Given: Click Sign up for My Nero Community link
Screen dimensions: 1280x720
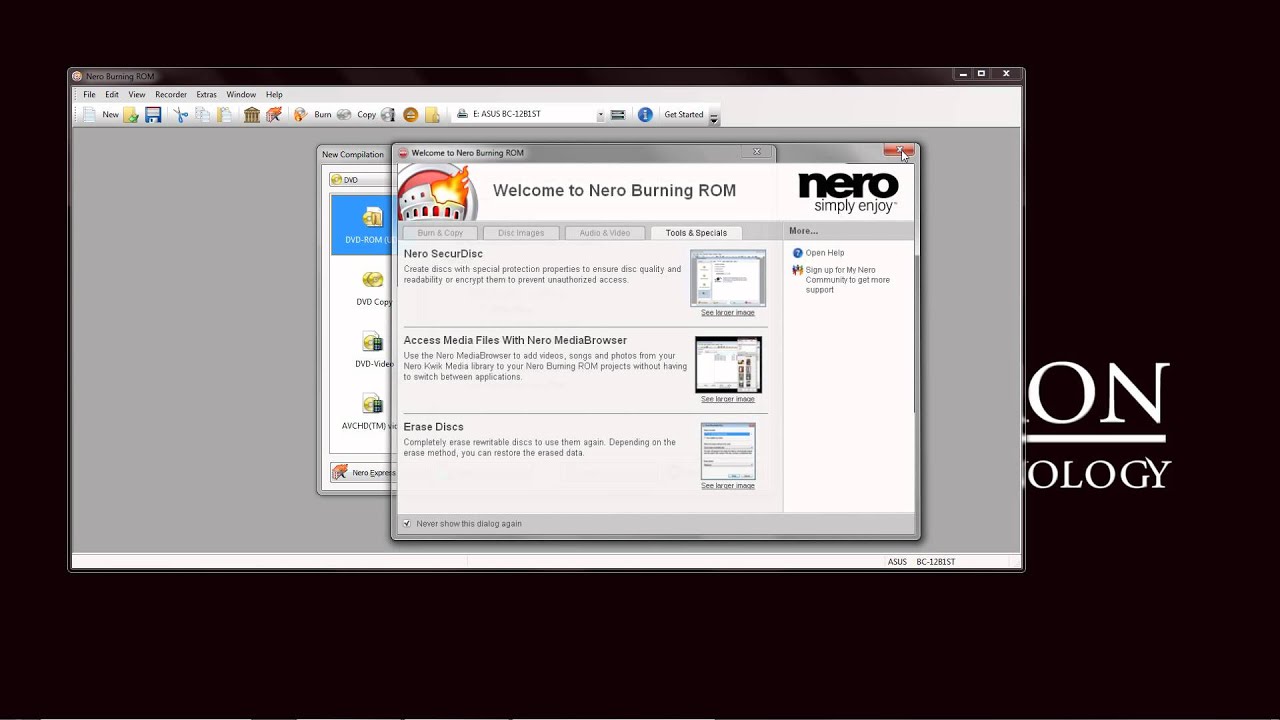Looking at the screenshot, I should tap(847, 280).
